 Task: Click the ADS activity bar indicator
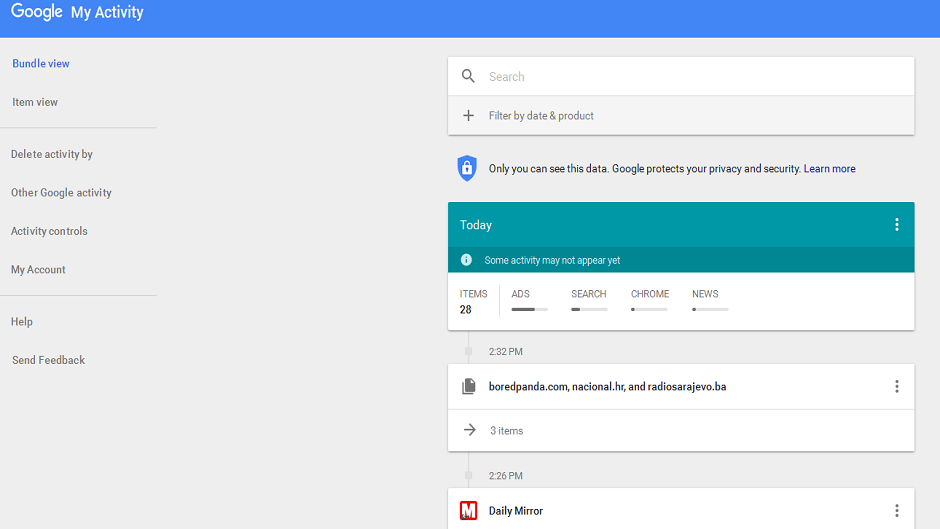pos(529,309)
